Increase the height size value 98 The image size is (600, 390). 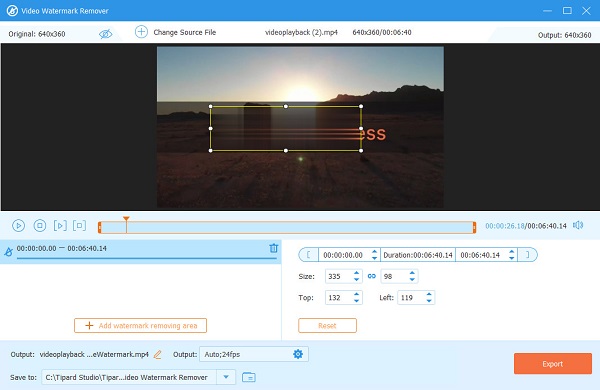pos(412,273)
